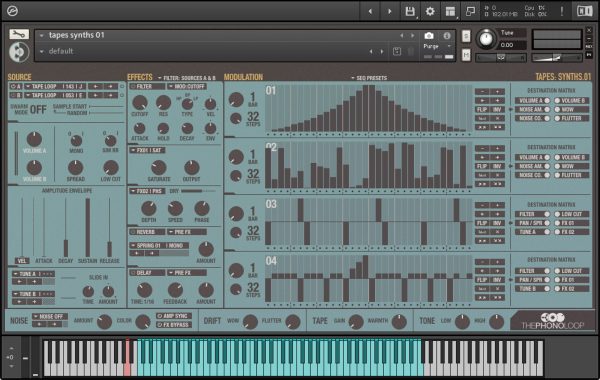This screenshot has height=380, width=600.
Task: Open the FX02 PHS dropdown
Action: tap(147, 191)
